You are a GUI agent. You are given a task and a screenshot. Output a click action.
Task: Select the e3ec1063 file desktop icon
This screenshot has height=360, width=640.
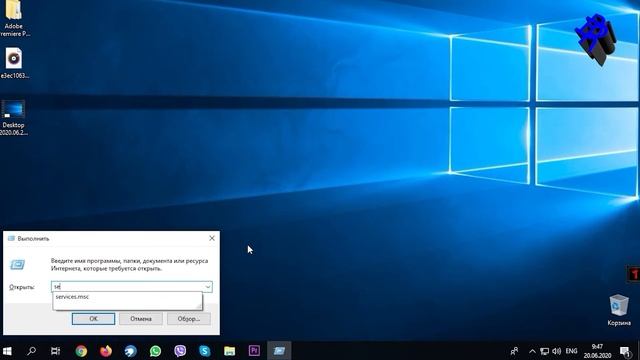coord(14,63)
